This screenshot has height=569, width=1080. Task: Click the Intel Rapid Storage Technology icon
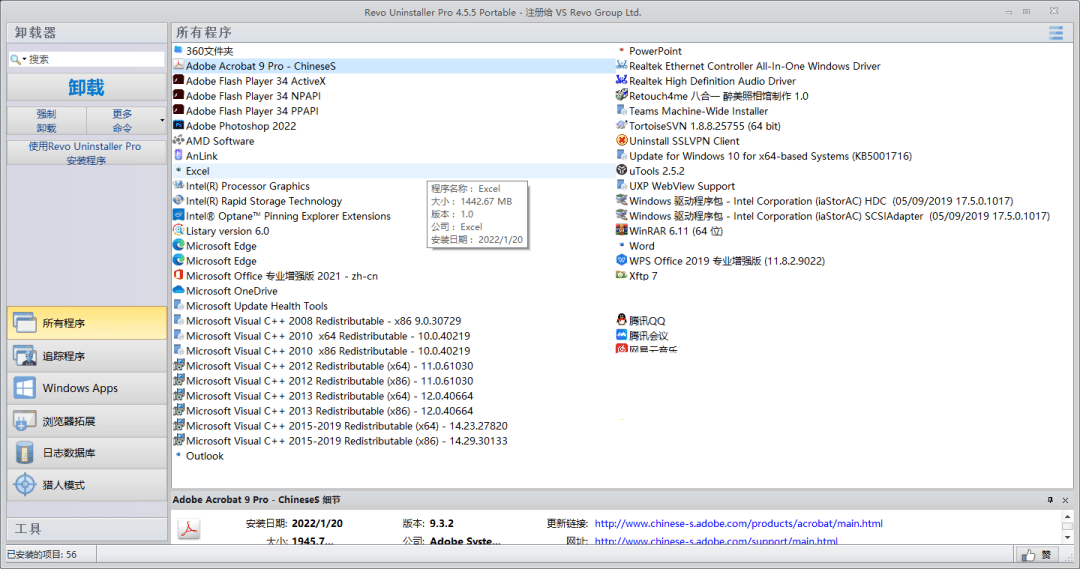tap(178, 200)
